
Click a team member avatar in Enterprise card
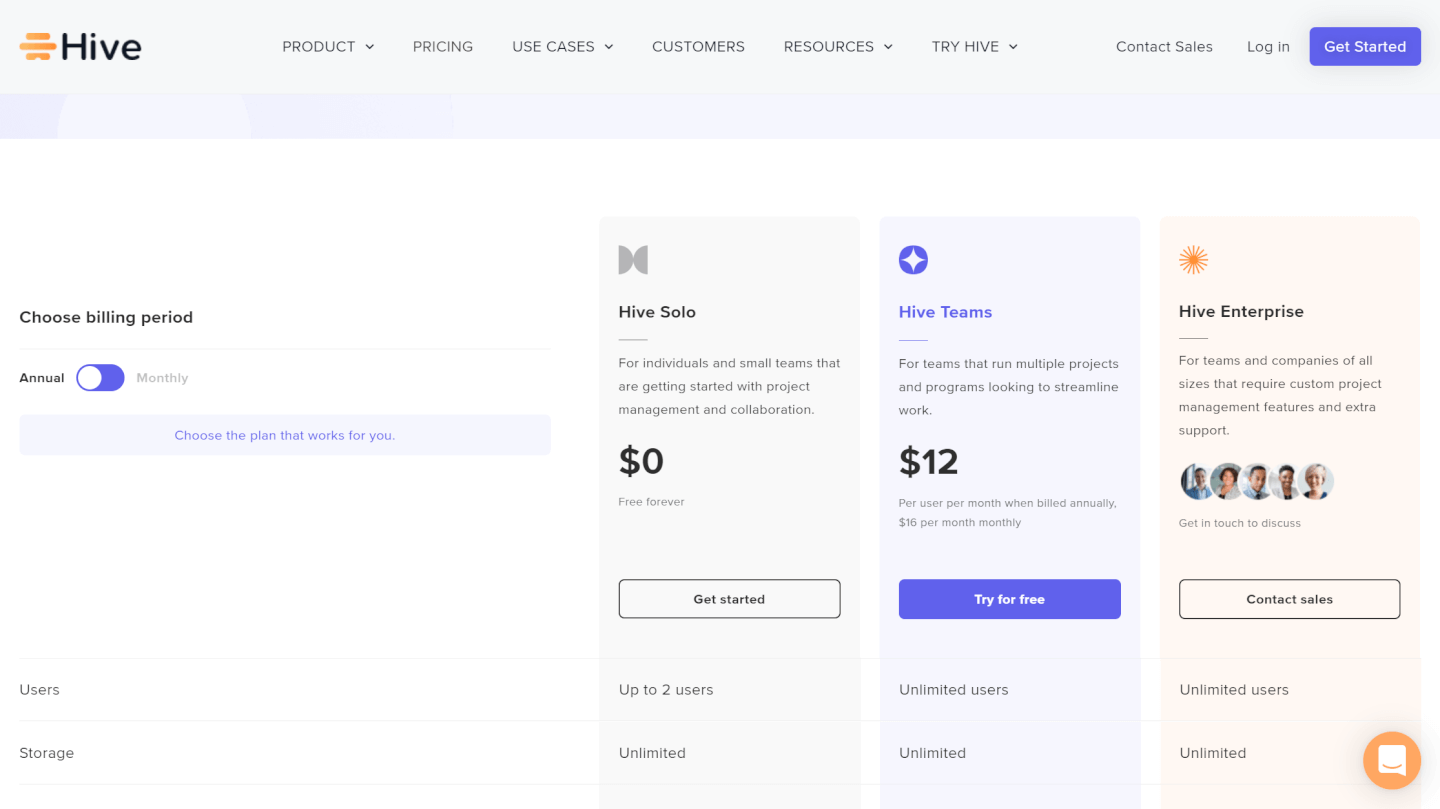pos(1256,481)
